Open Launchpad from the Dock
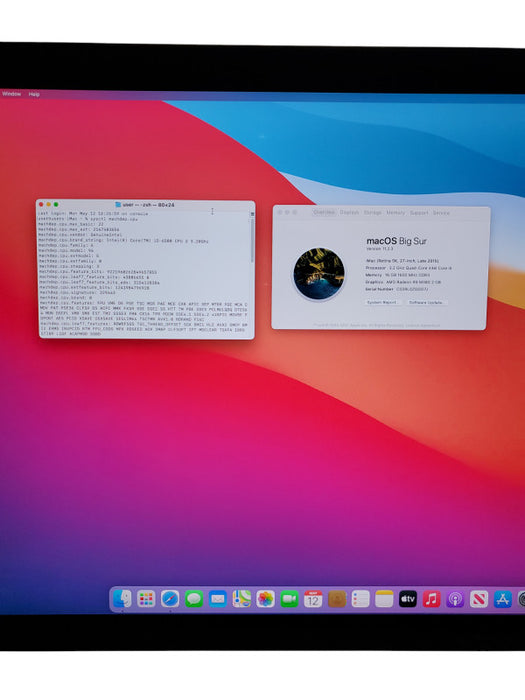 tap(146, 599)
